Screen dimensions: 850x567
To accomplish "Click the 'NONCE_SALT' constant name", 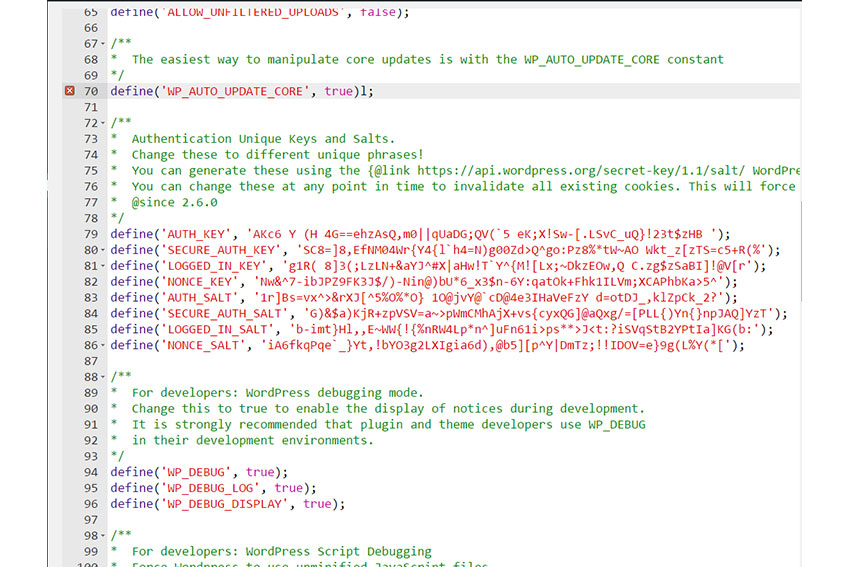I will tap(203, 345).
